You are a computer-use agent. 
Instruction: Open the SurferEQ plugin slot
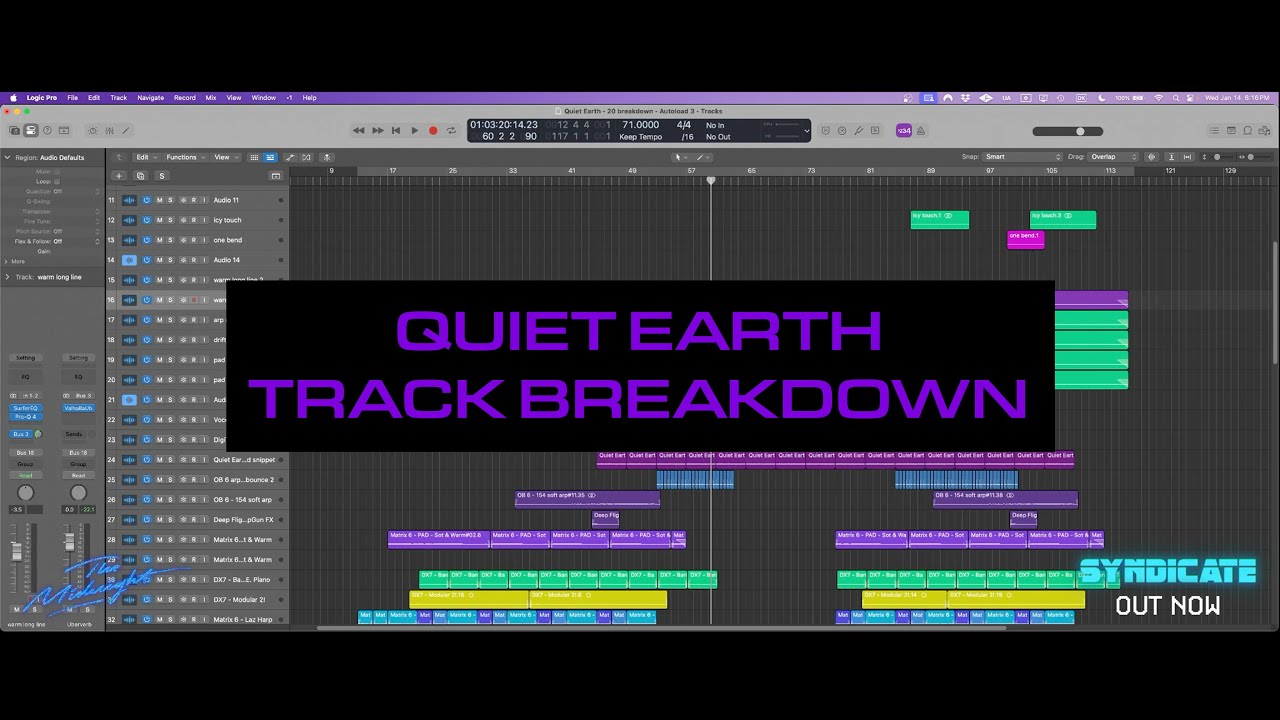(25, 408)
